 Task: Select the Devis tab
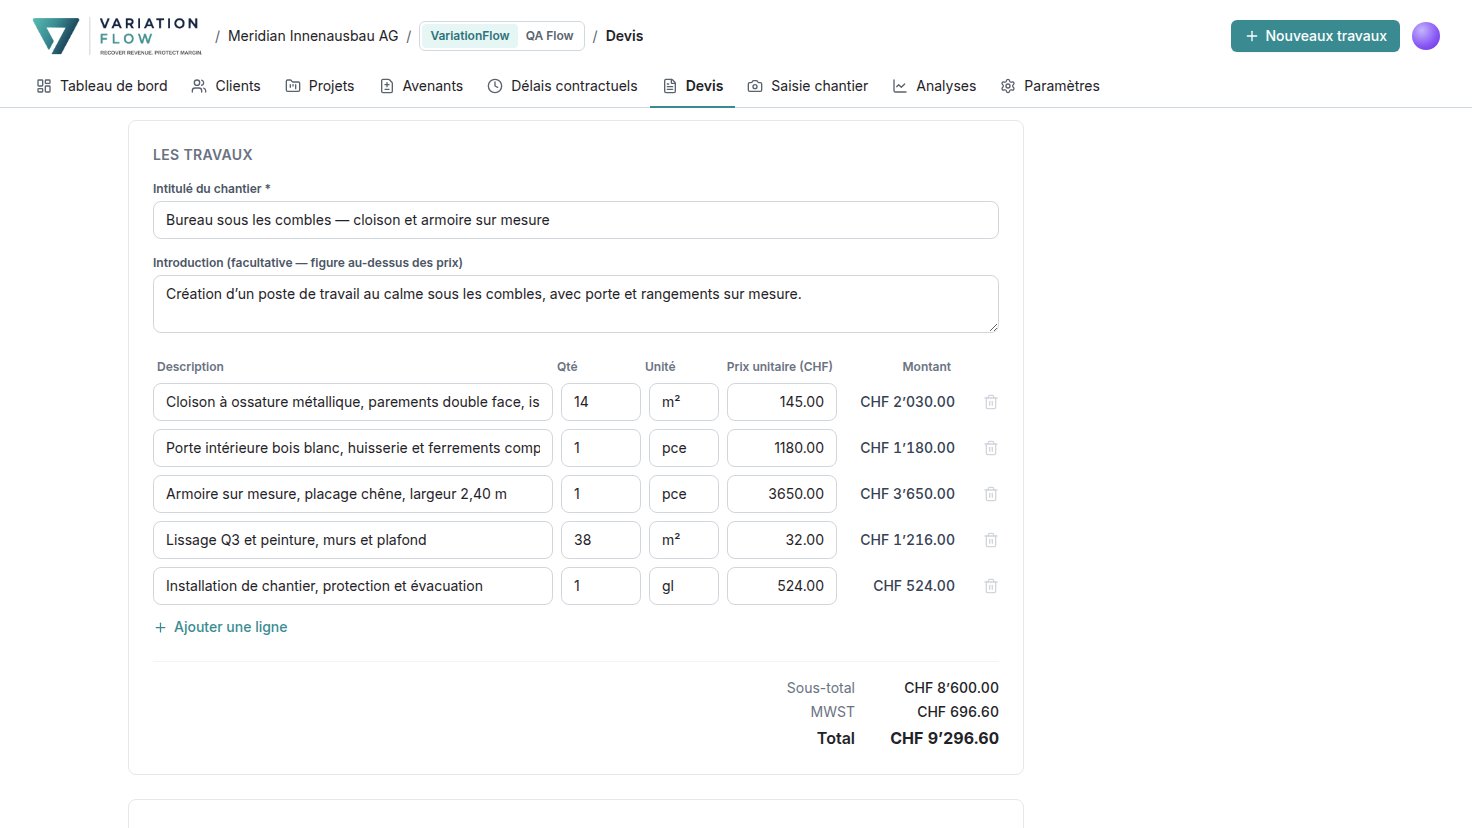point(693,86)
